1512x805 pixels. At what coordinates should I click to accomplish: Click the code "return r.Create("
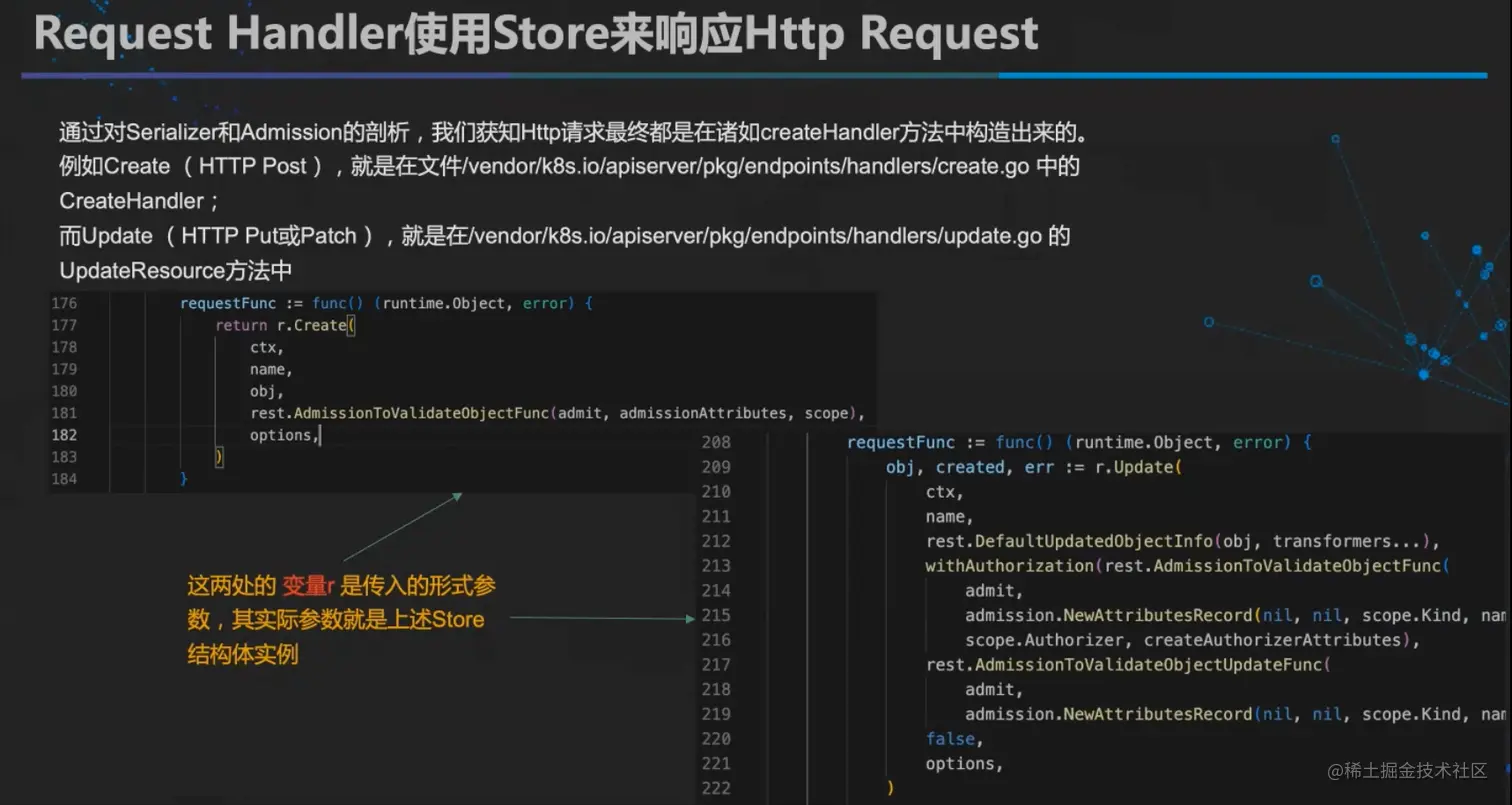click(x=285, y=325)
